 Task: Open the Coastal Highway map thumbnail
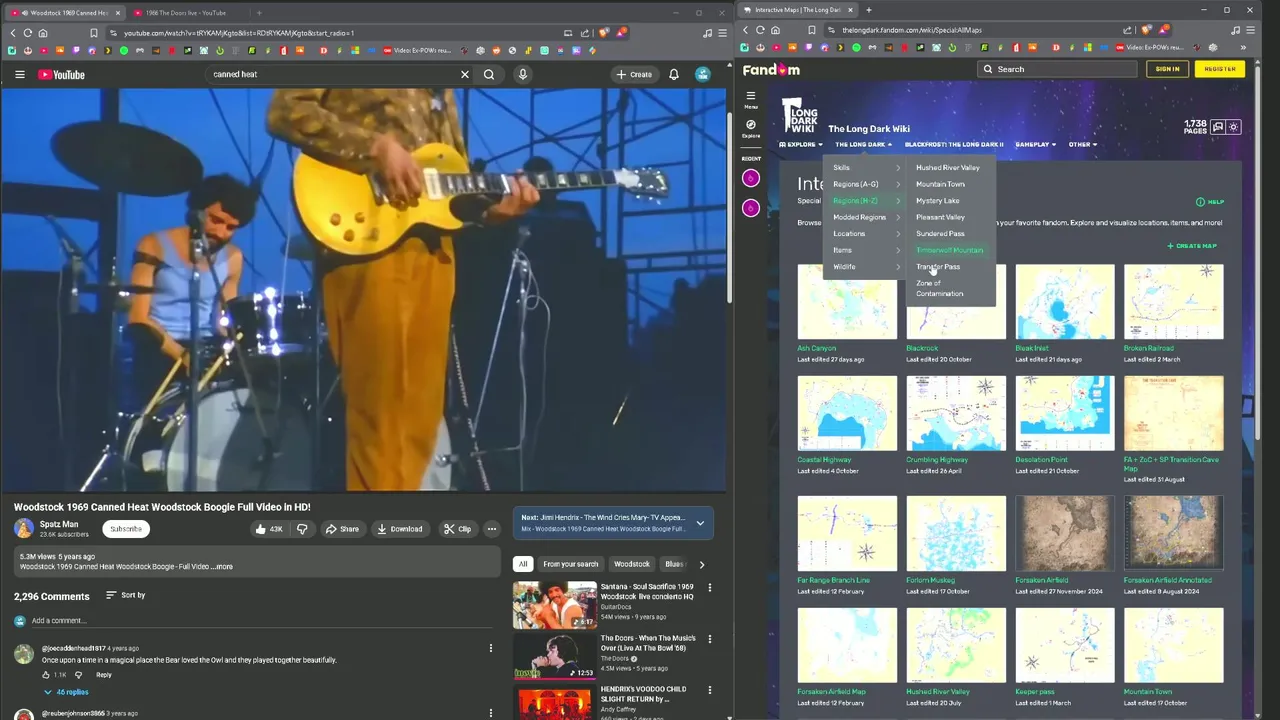847,413
